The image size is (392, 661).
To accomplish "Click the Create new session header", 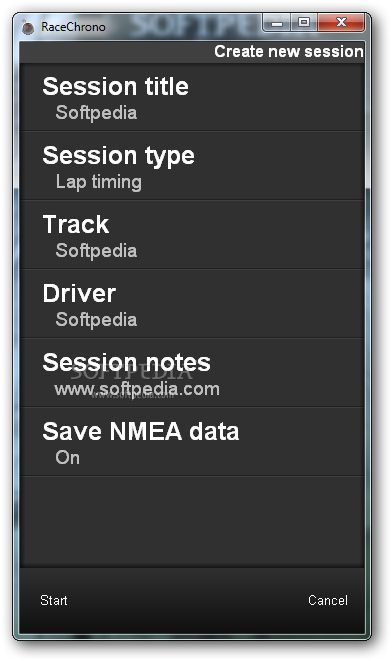I will pos(289,51).
